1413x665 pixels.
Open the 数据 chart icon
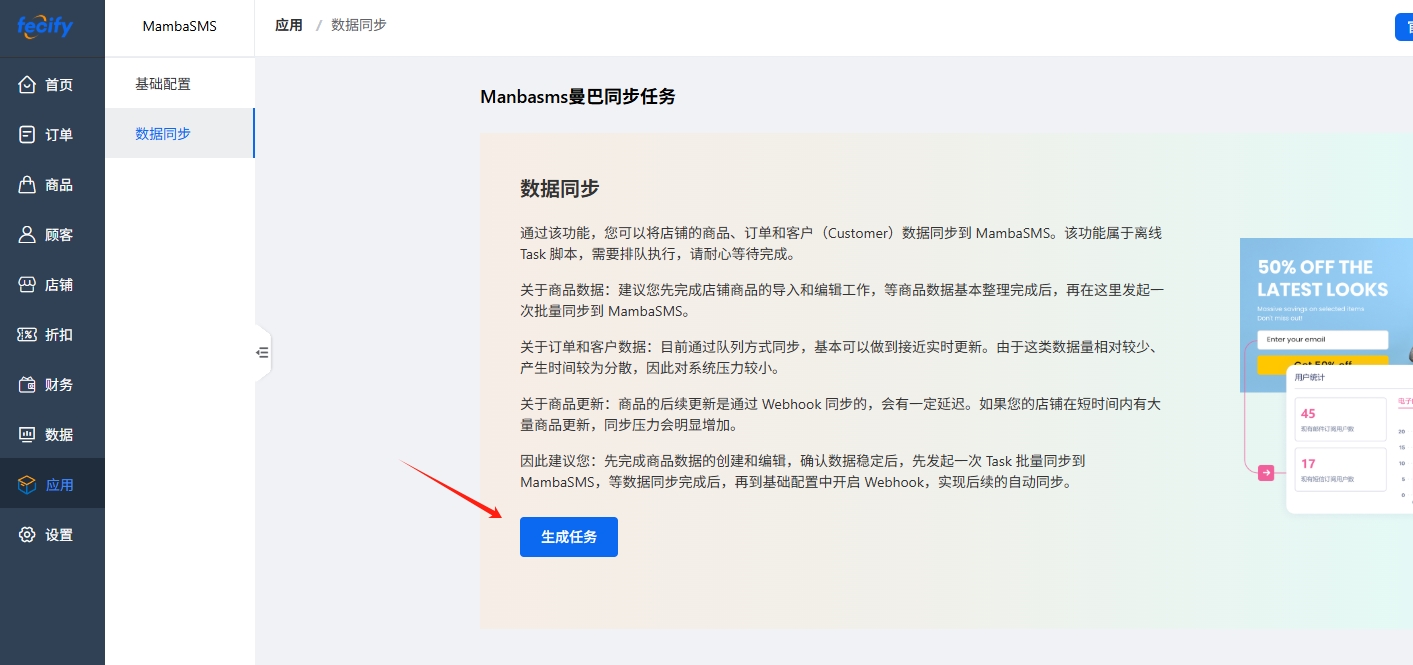[28, 435]
